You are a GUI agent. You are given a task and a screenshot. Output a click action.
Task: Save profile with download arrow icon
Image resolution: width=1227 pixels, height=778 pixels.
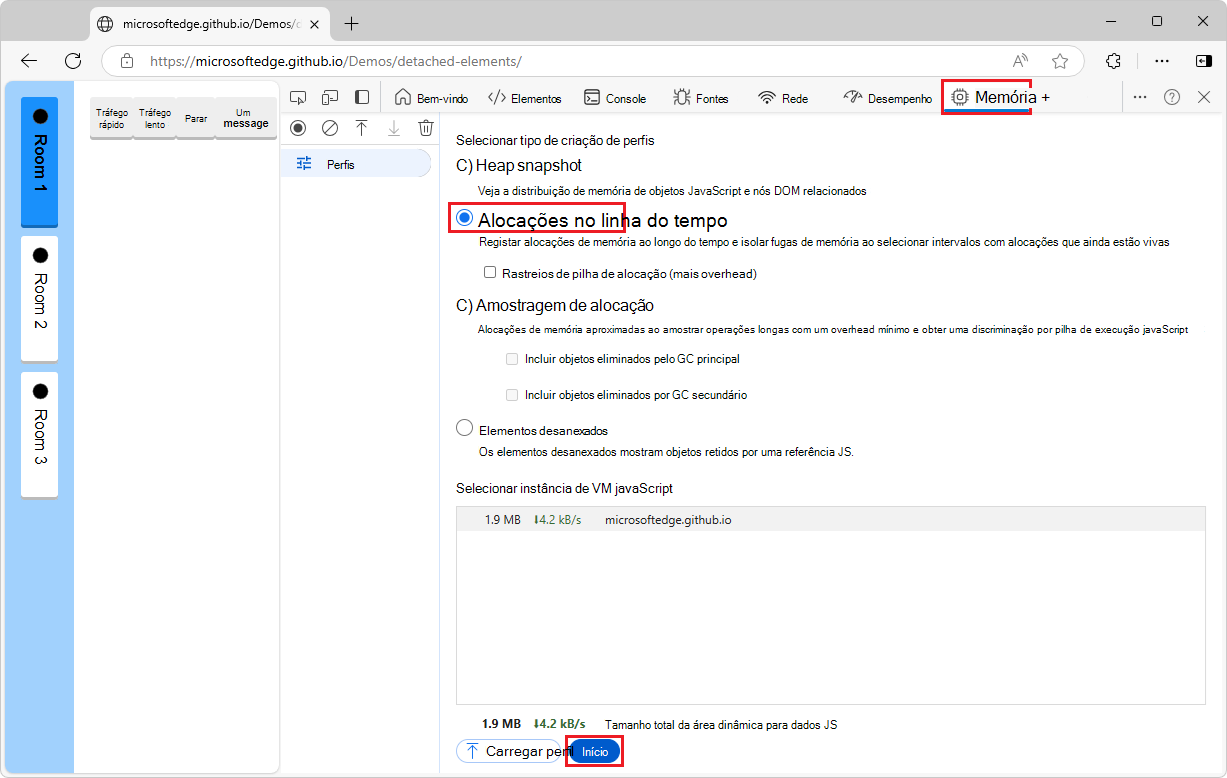click(x=394, y=128)
